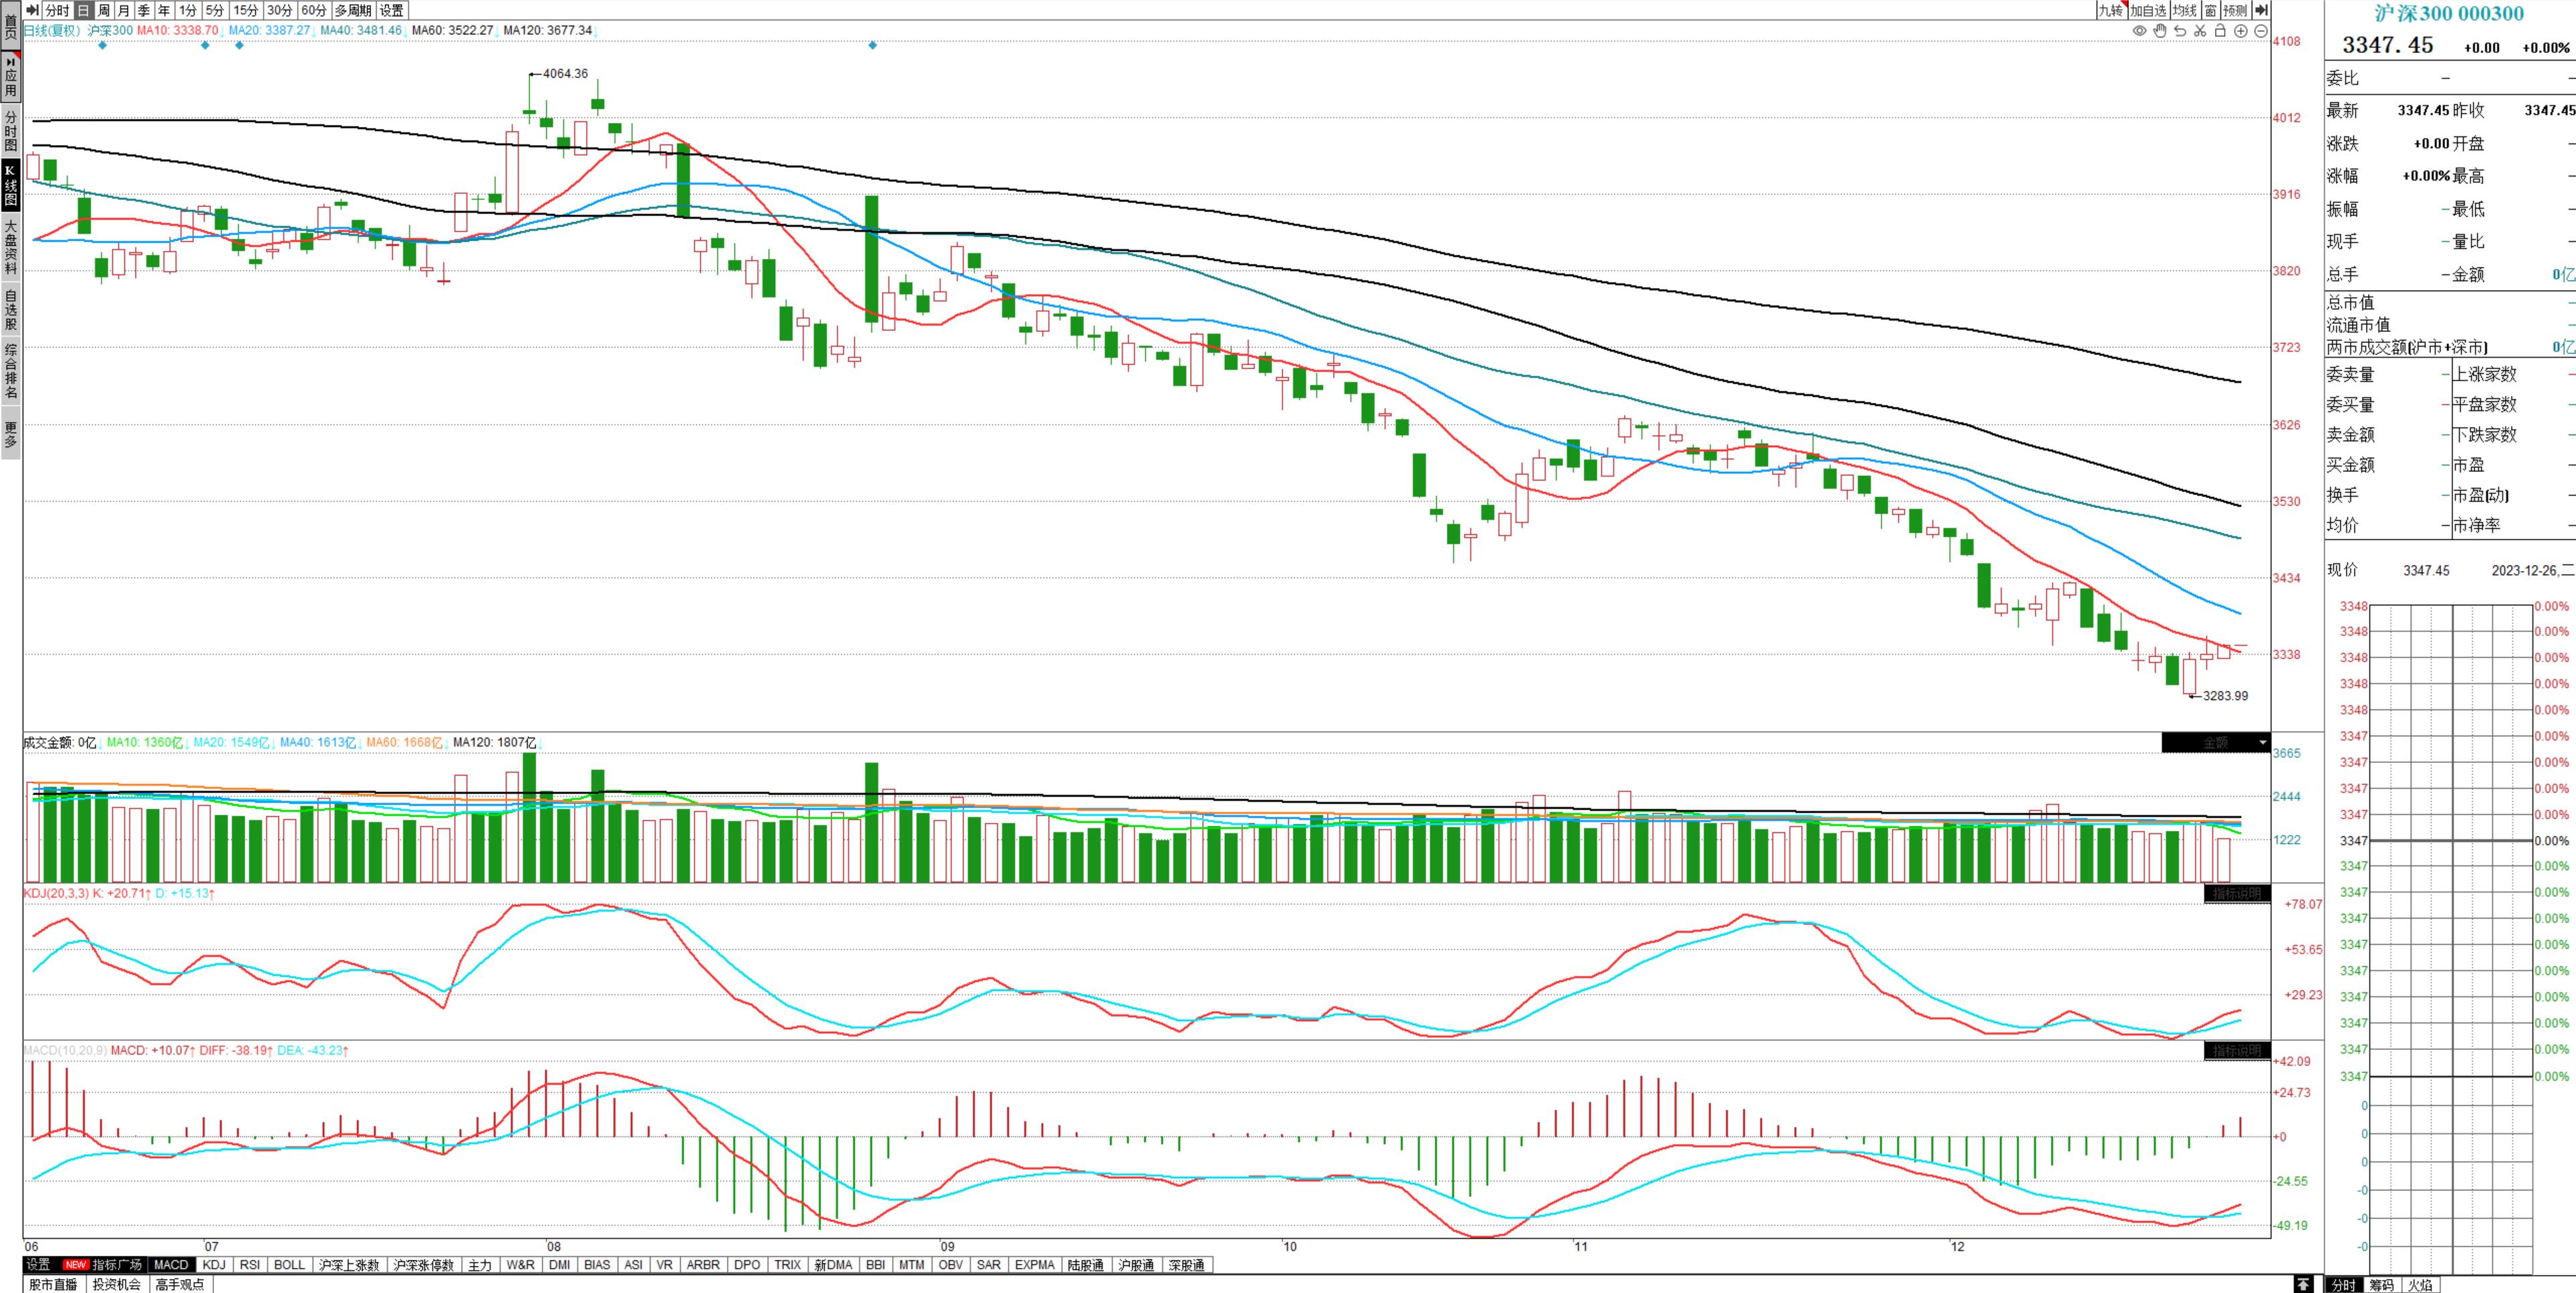
Task: Click the undo arrow icon on chart
Action: click(2180, 31)
